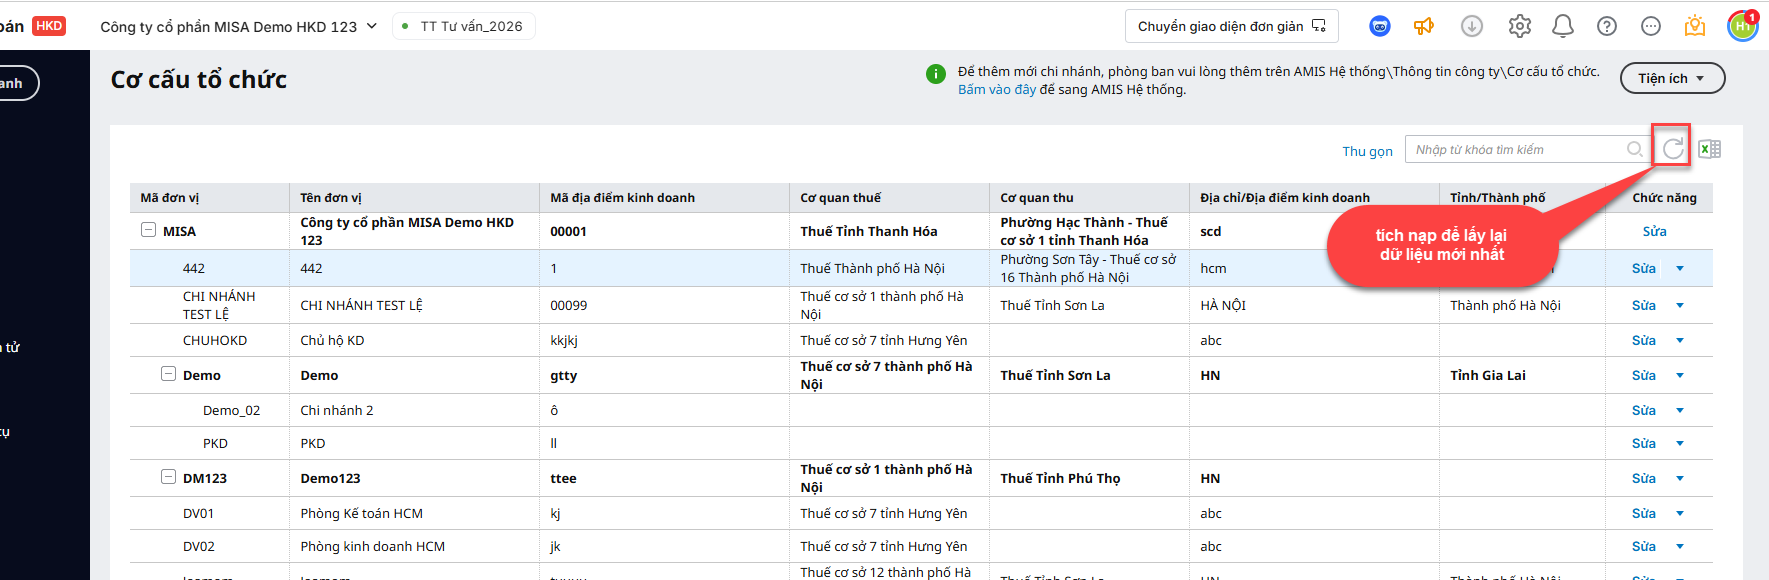Open the orange megaphone announcements

click(x=1424, y=27)
